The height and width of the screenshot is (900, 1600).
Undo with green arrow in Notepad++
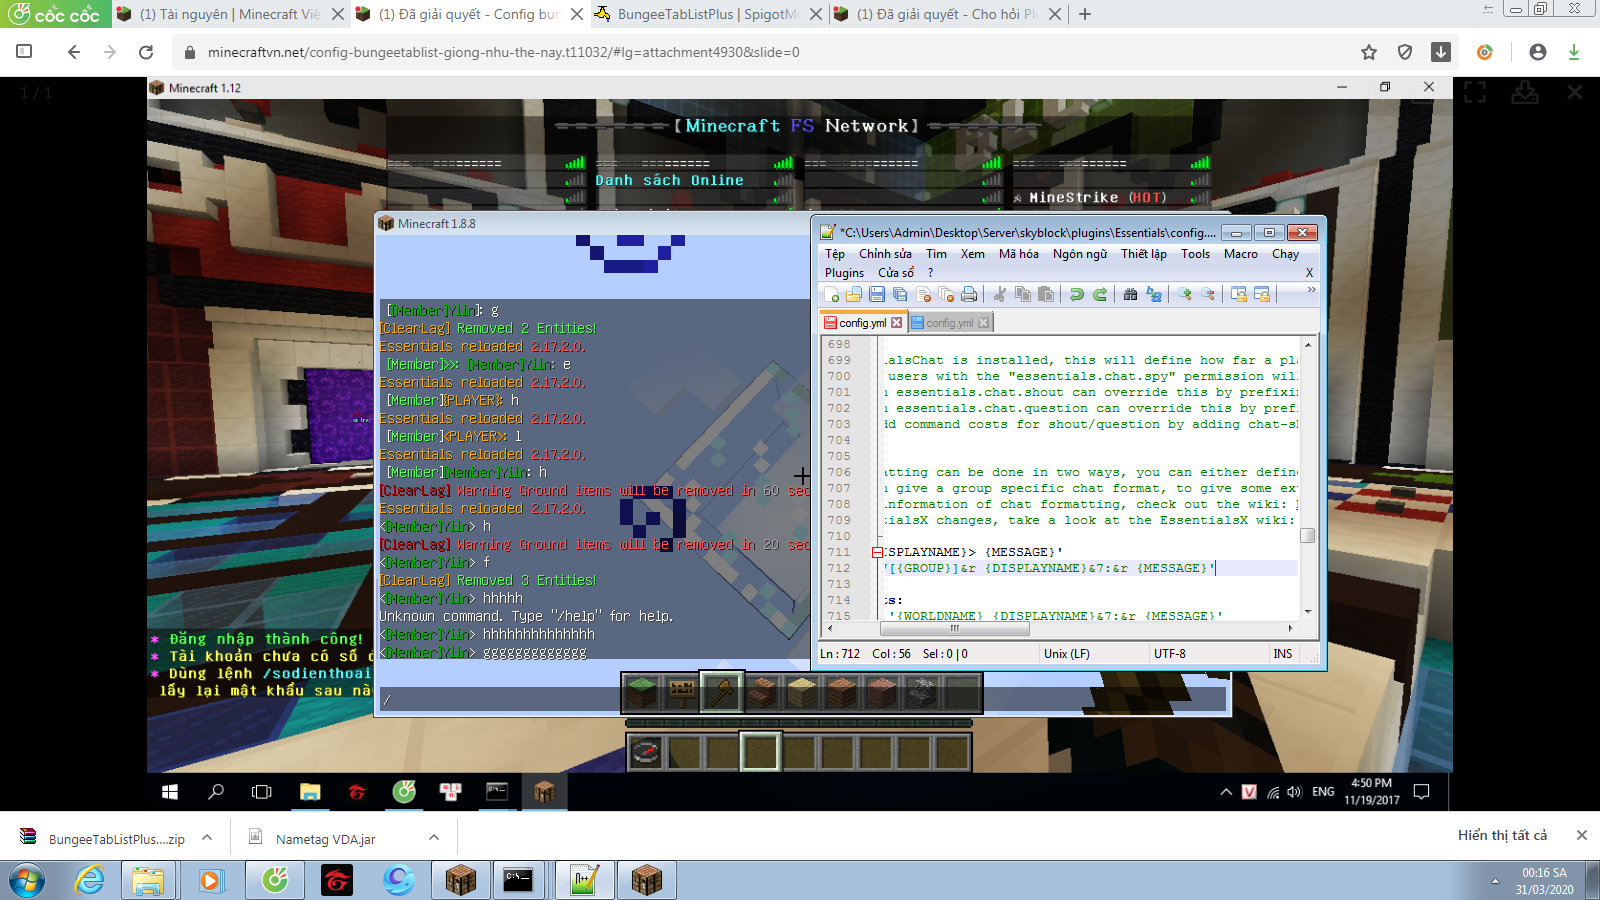[x=1076, y=294]
